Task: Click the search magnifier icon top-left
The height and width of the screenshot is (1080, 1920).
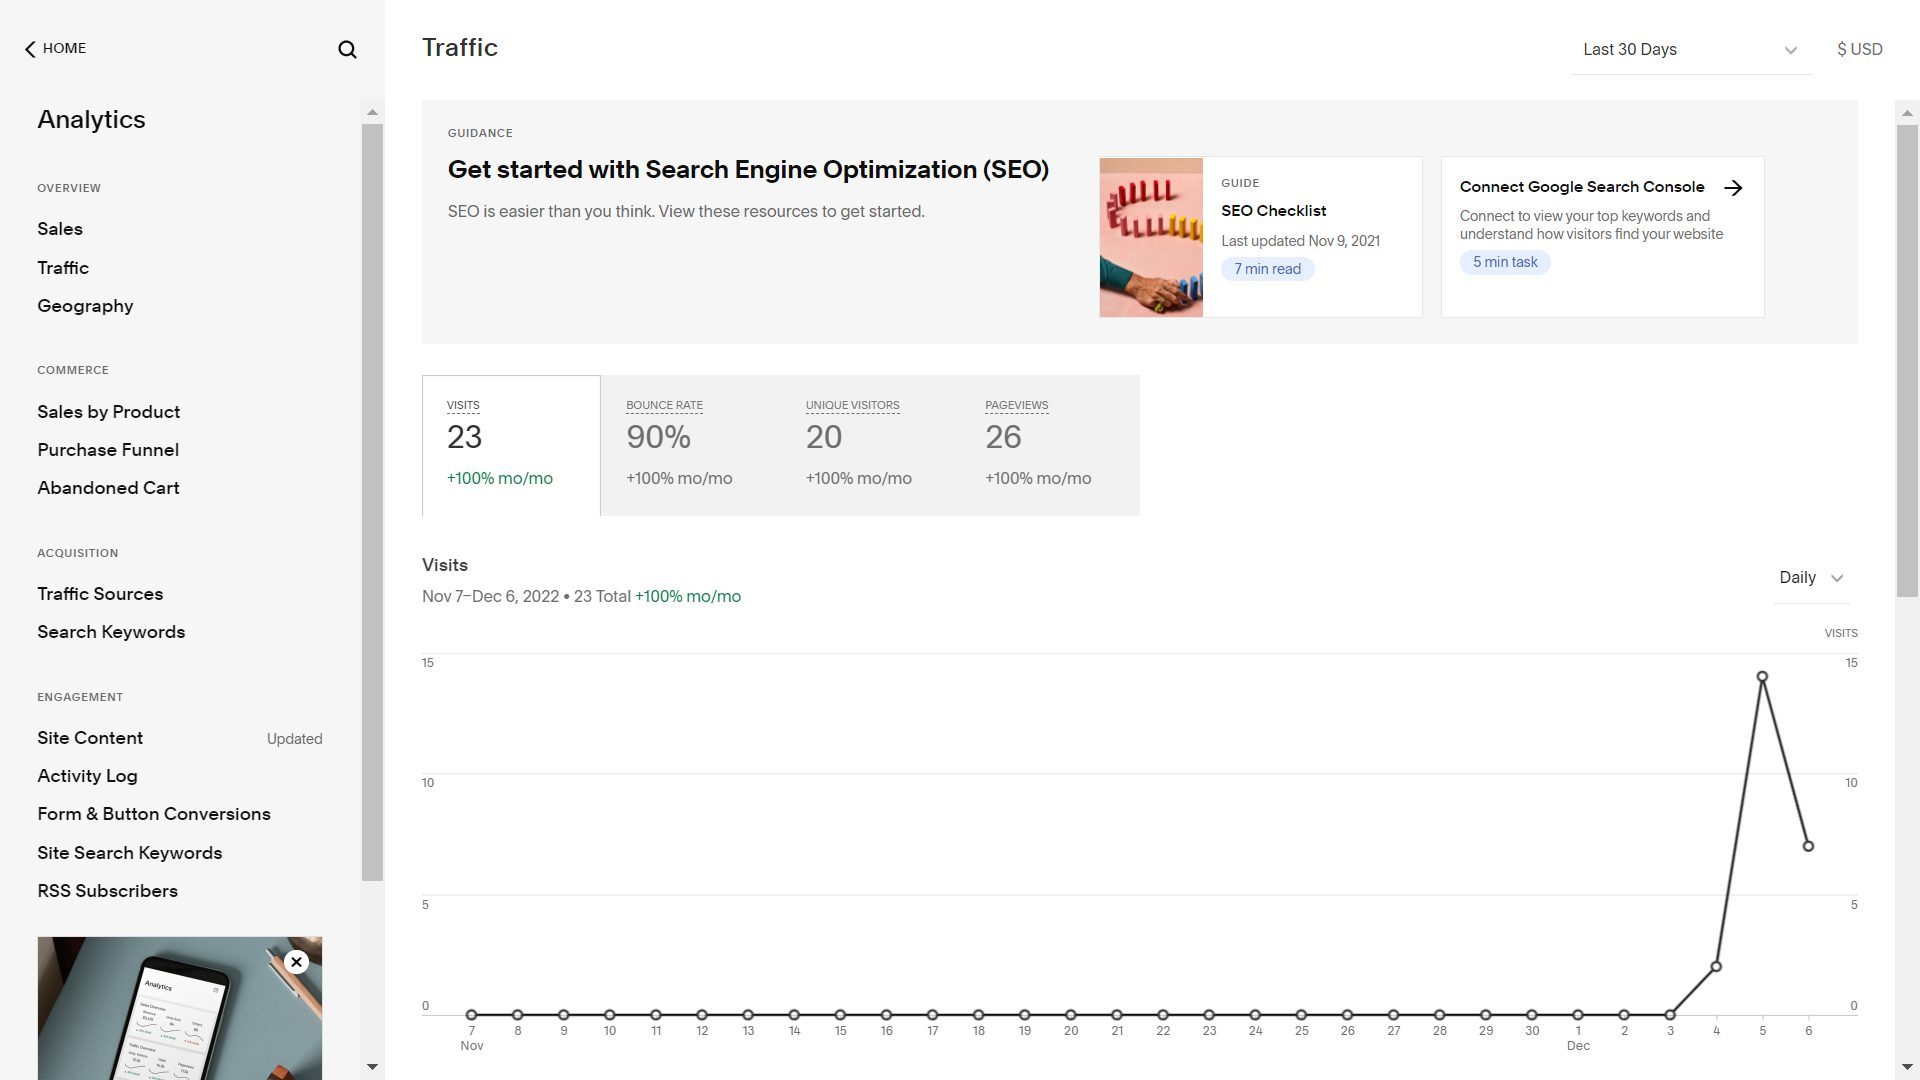Action: (345, 50)
